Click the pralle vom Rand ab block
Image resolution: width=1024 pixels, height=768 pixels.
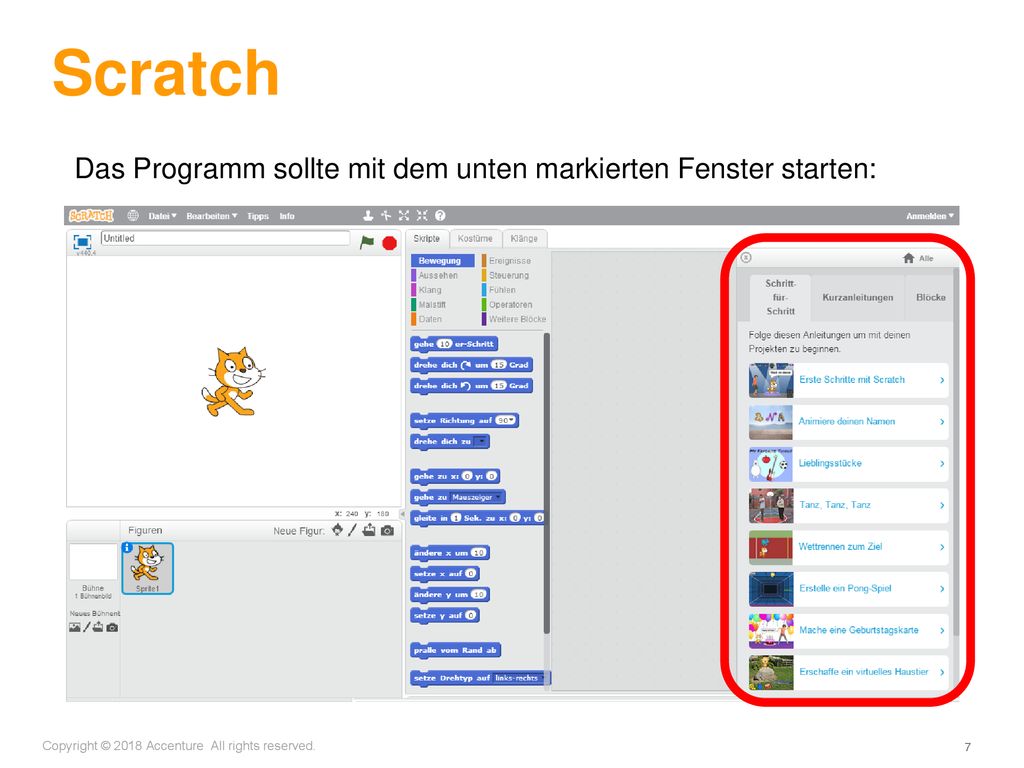pos(456,650)
